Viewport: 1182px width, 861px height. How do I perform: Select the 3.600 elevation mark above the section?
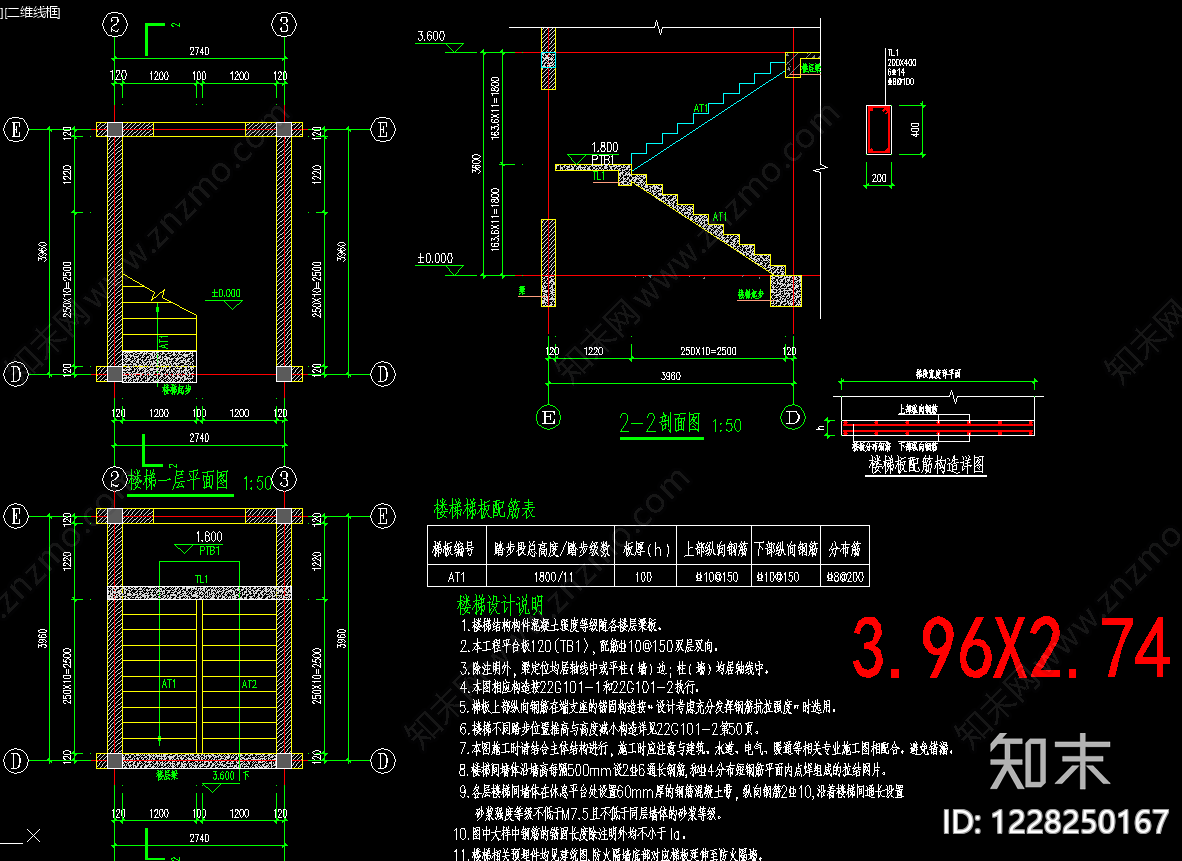(431, 36)
